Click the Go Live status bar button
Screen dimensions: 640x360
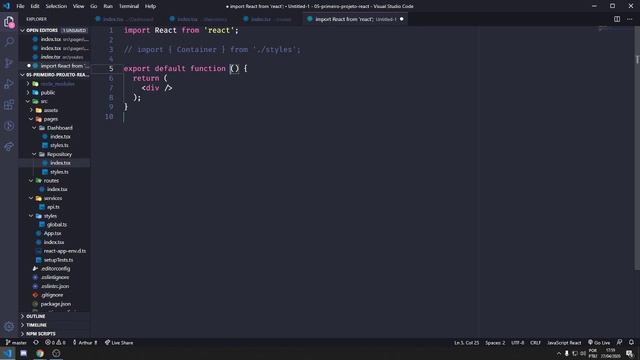[x=599, y=342]
